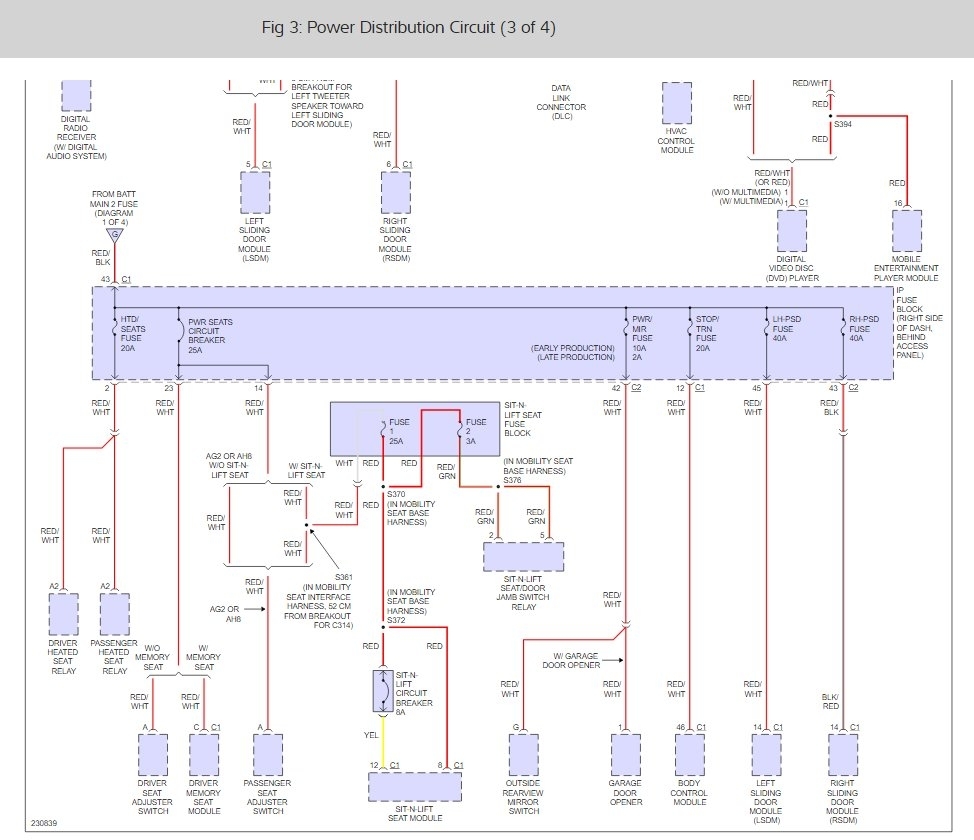Select the Sit-N-Lift Seat/Door Jamb Switch Relay box
This screenshot has height=840, width=974.
pyautogui.click(x=524, y=557)
